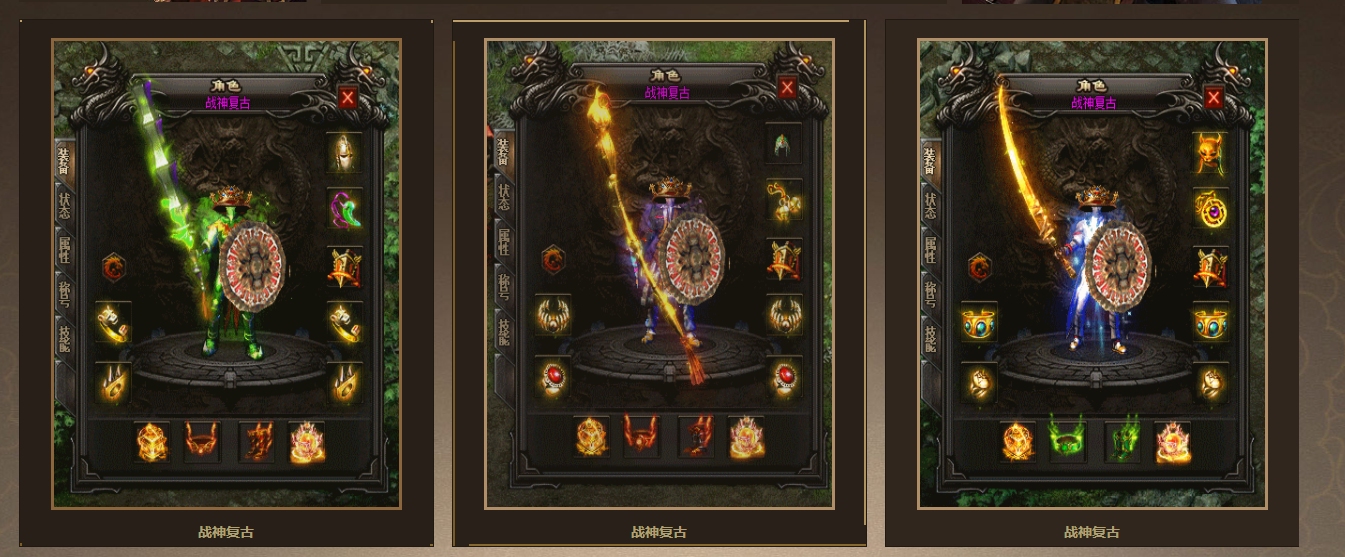Click the teal-gem bracelet next to golden-sword panel tabs

(979, 322)
